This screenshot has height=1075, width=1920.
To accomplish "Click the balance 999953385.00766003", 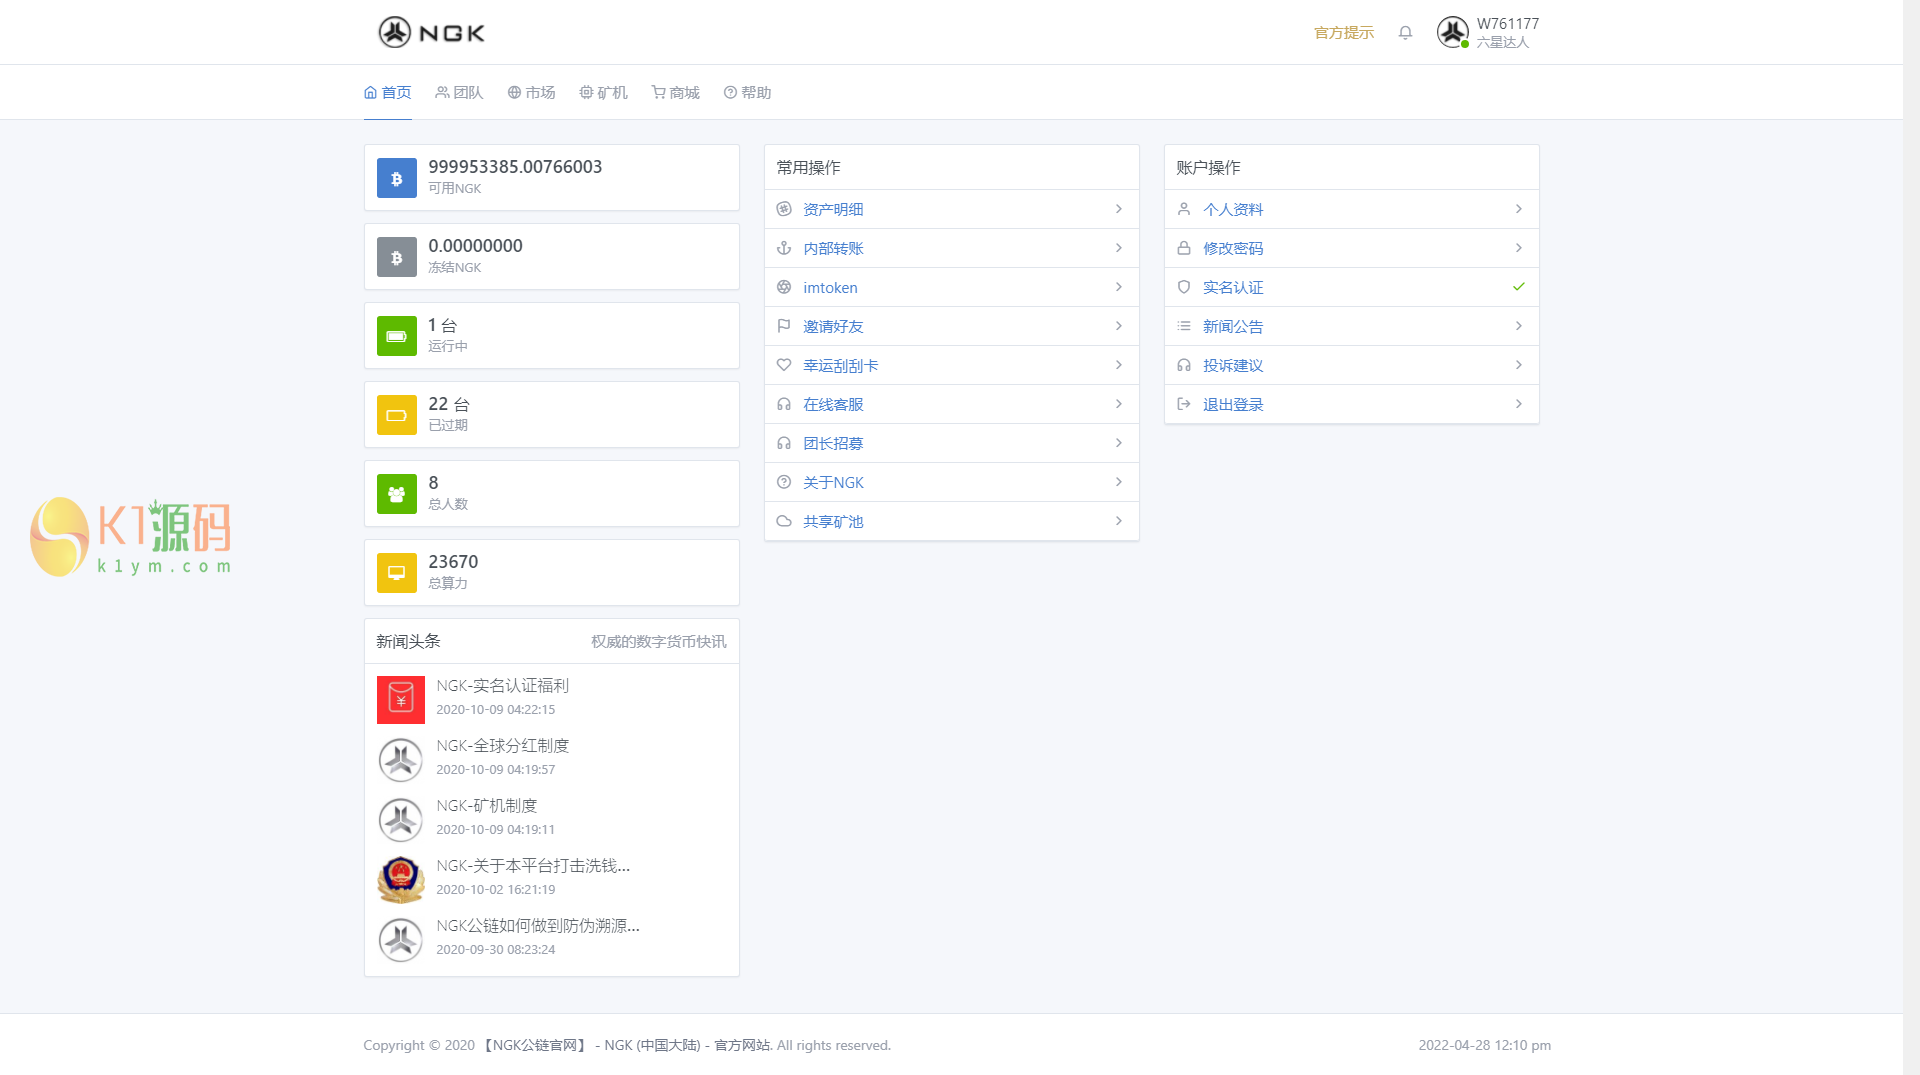I will point(515,167).
